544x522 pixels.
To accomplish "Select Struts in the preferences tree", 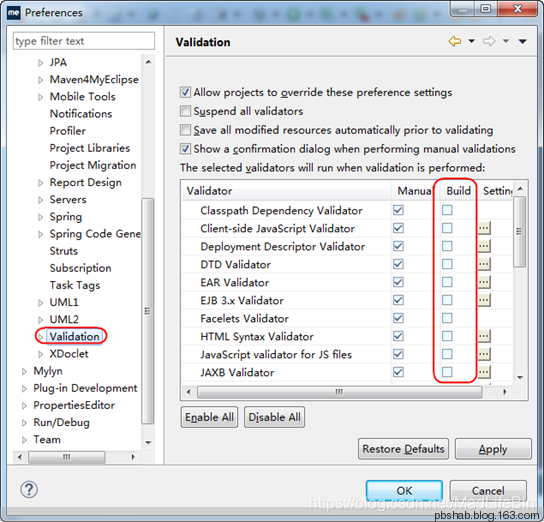I will coord(64,251).
